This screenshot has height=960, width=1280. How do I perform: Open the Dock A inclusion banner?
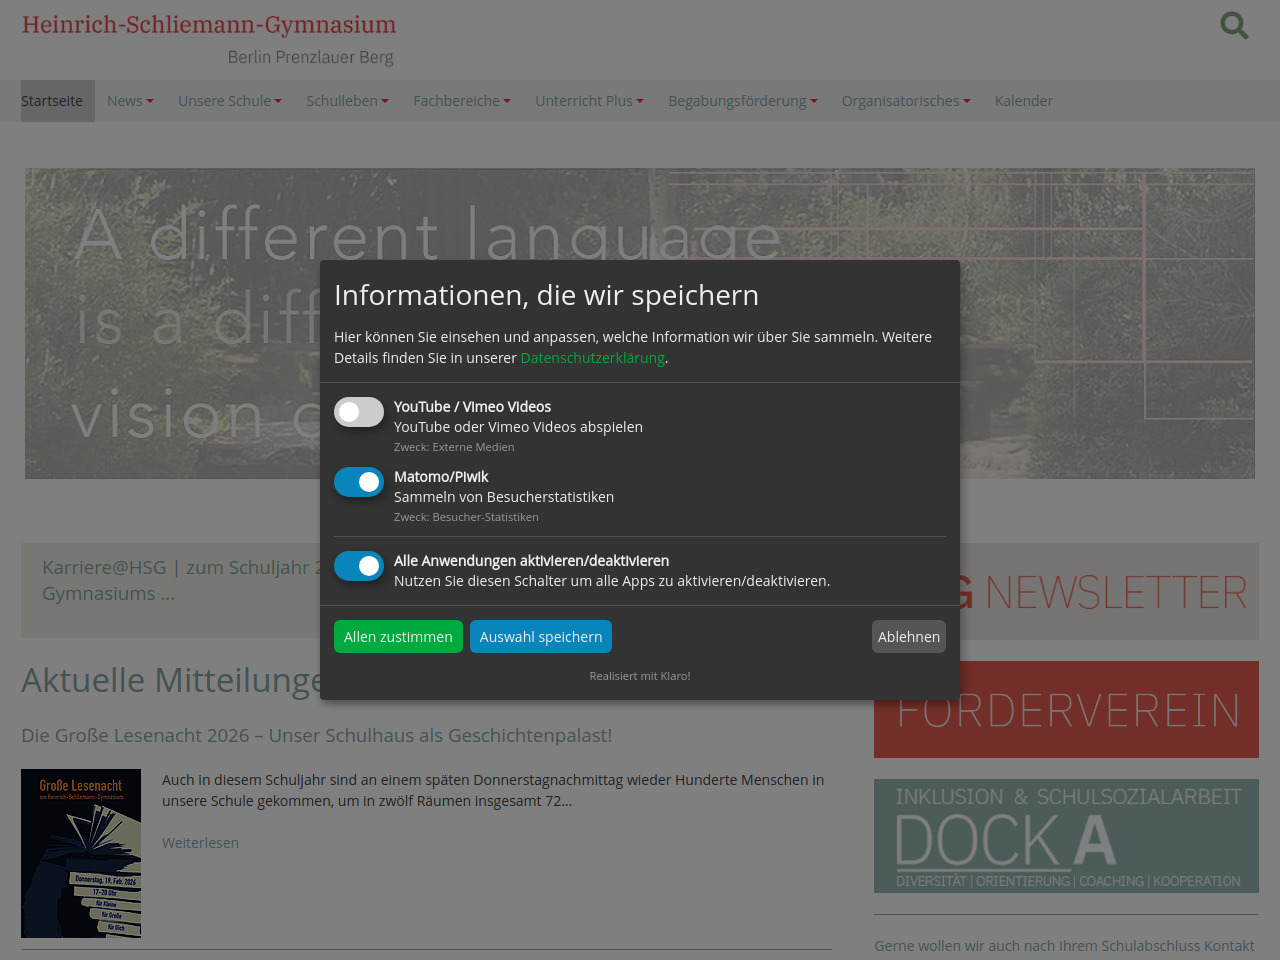pyautogui.click(x=1066, y=836)
